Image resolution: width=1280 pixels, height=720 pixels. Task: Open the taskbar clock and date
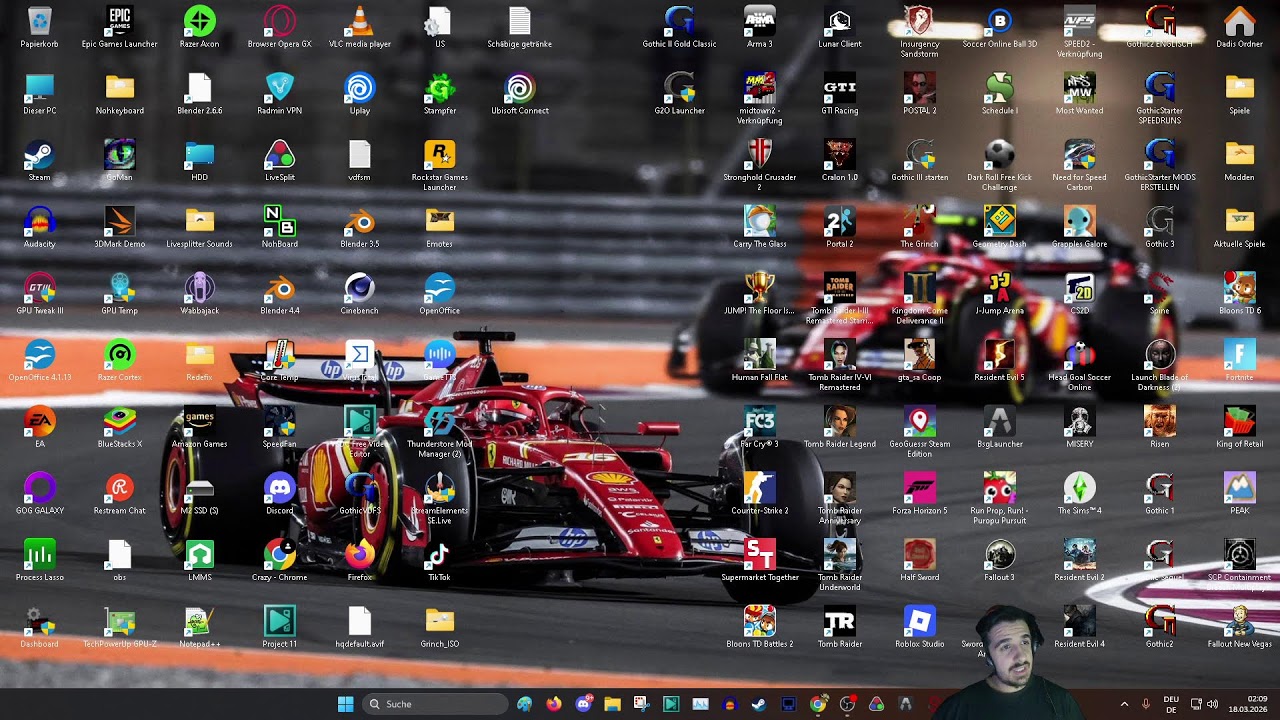[1247, 704]
